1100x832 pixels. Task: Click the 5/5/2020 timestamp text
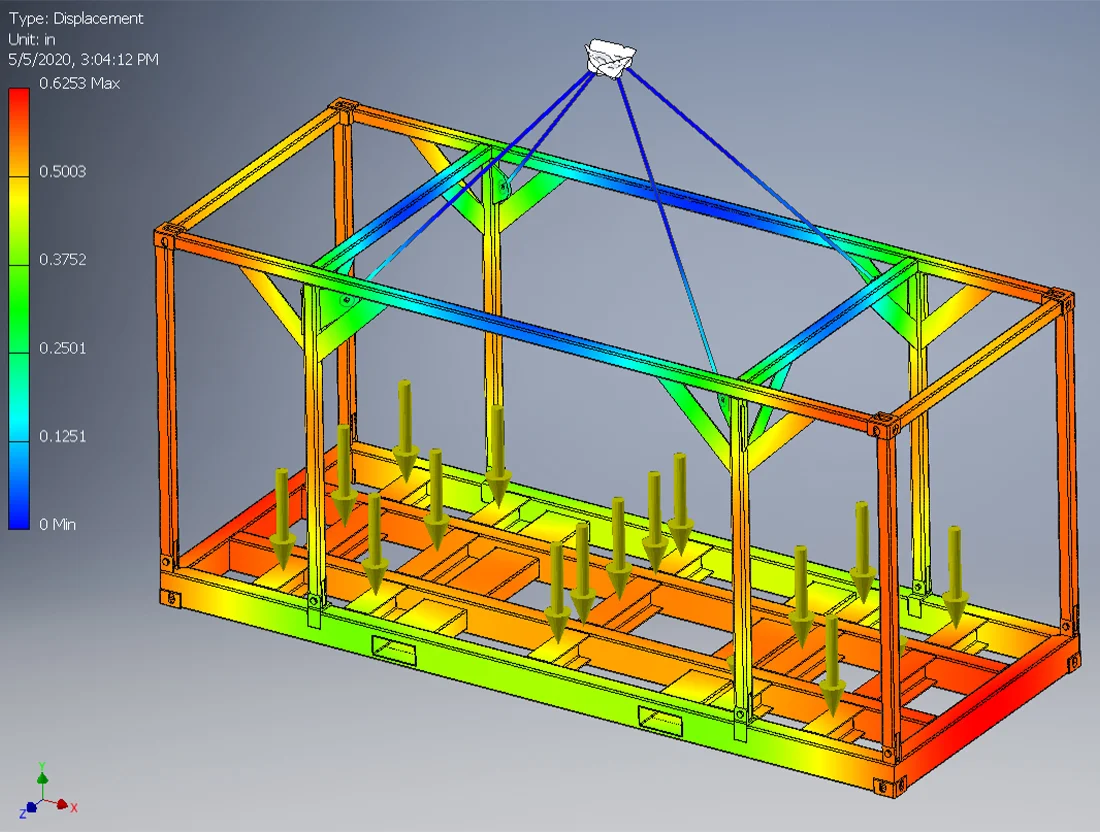click(83, 60)
